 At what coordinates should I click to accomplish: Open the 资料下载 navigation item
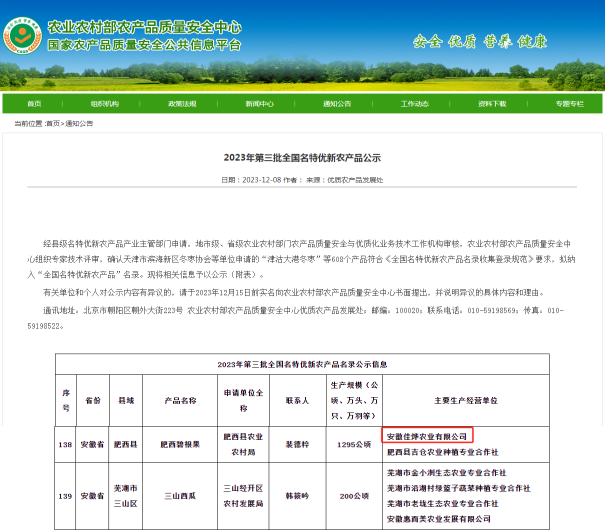point(492,104)
